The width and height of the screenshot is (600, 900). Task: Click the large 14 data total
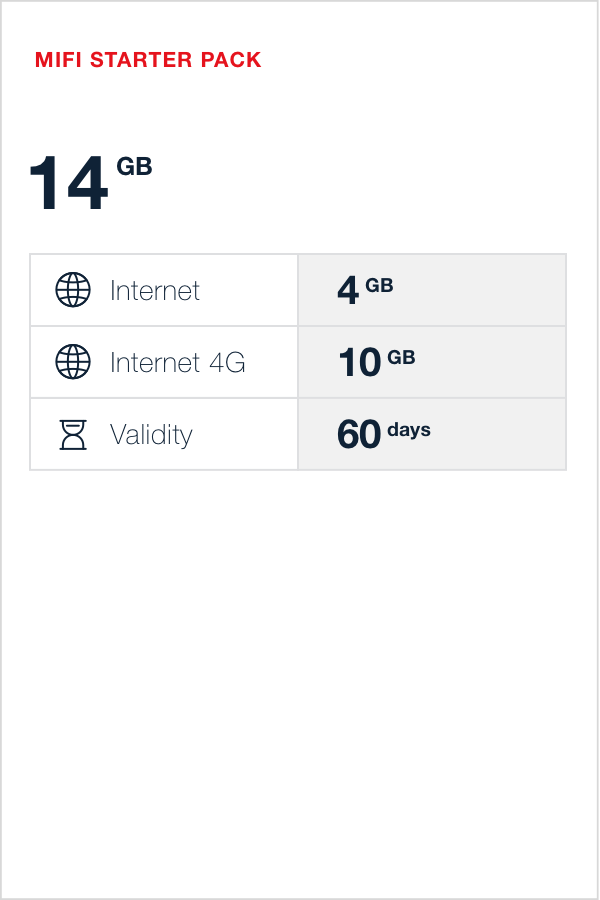(68, 184)
